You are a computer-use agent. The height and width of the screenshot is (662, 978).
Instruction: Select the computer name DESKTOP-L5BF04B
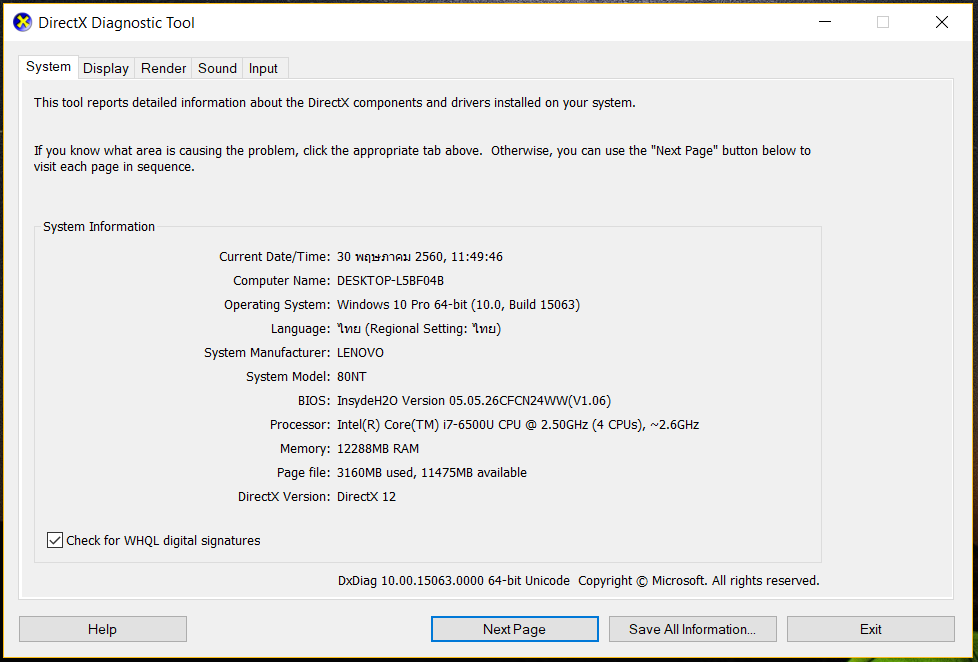(x=390, y=281)
